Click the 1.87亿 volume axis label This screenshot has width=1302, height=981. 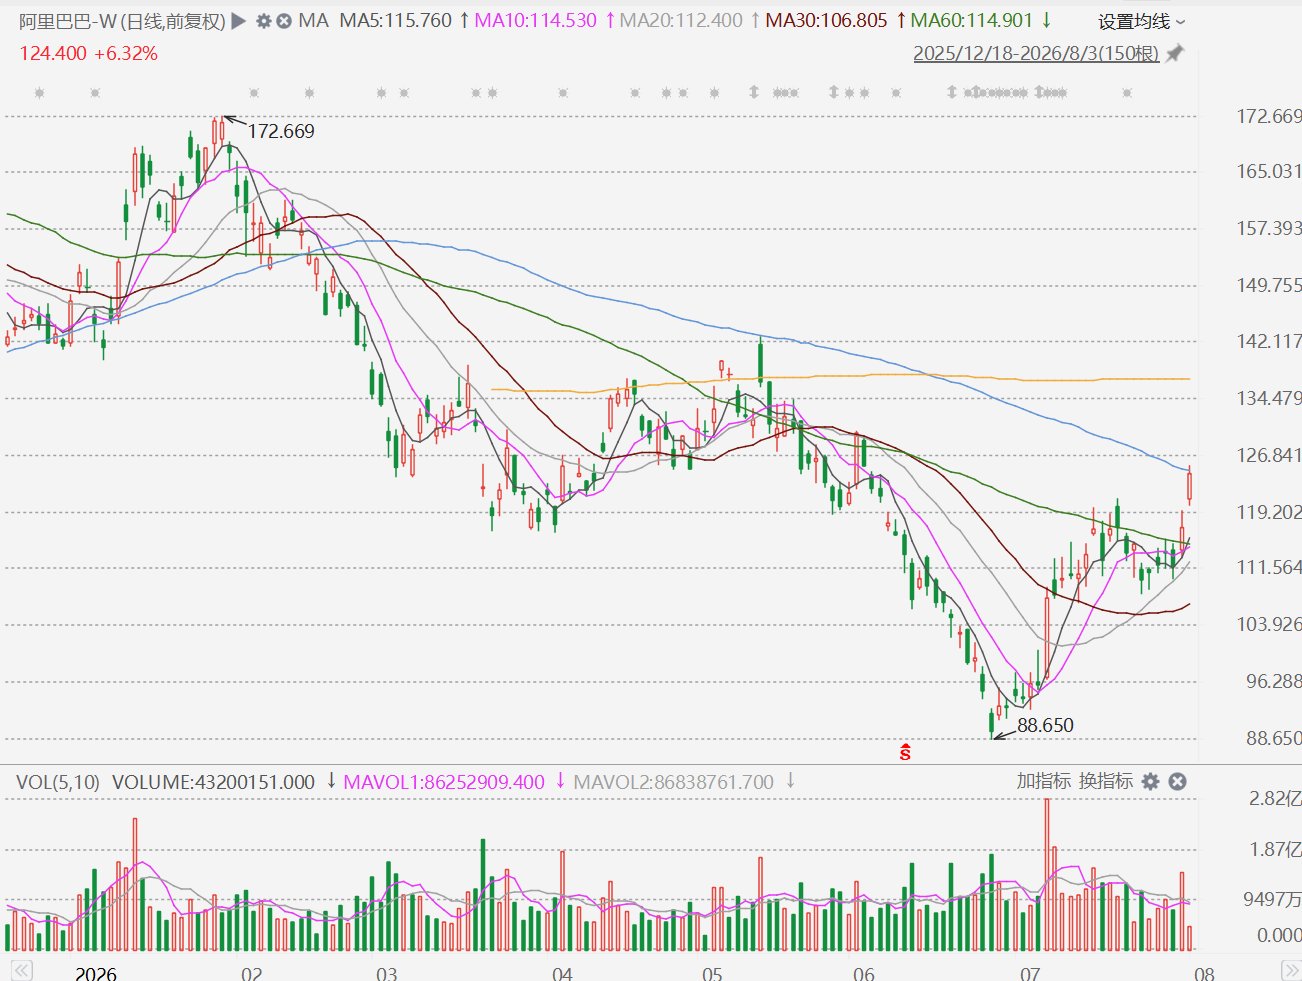[1275, 849]
